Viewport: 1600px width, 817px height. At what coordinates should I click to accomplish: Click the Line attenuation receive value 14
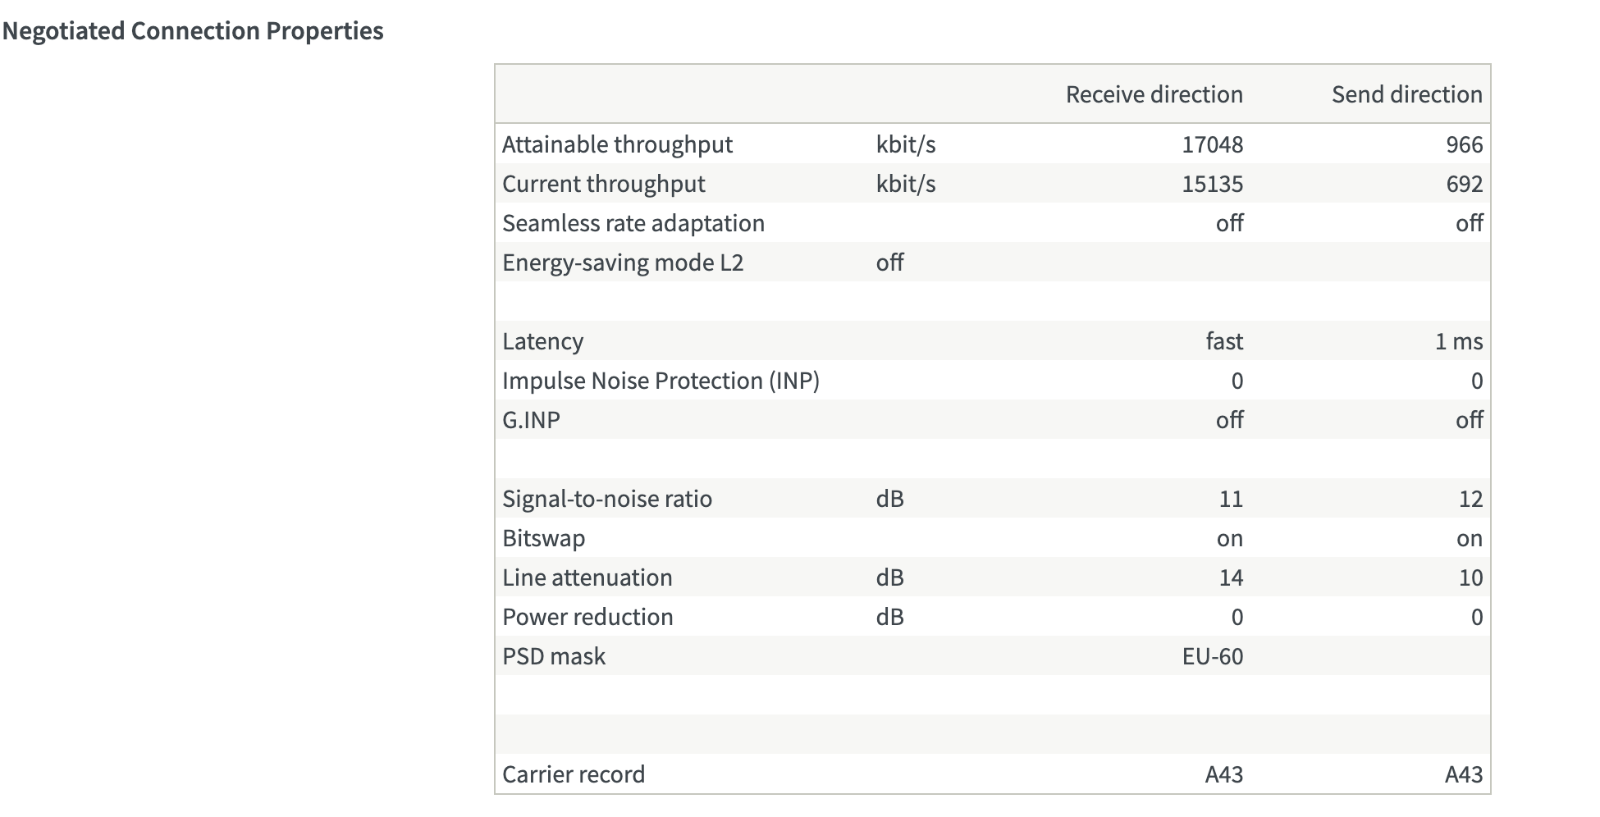point(1231,578)
